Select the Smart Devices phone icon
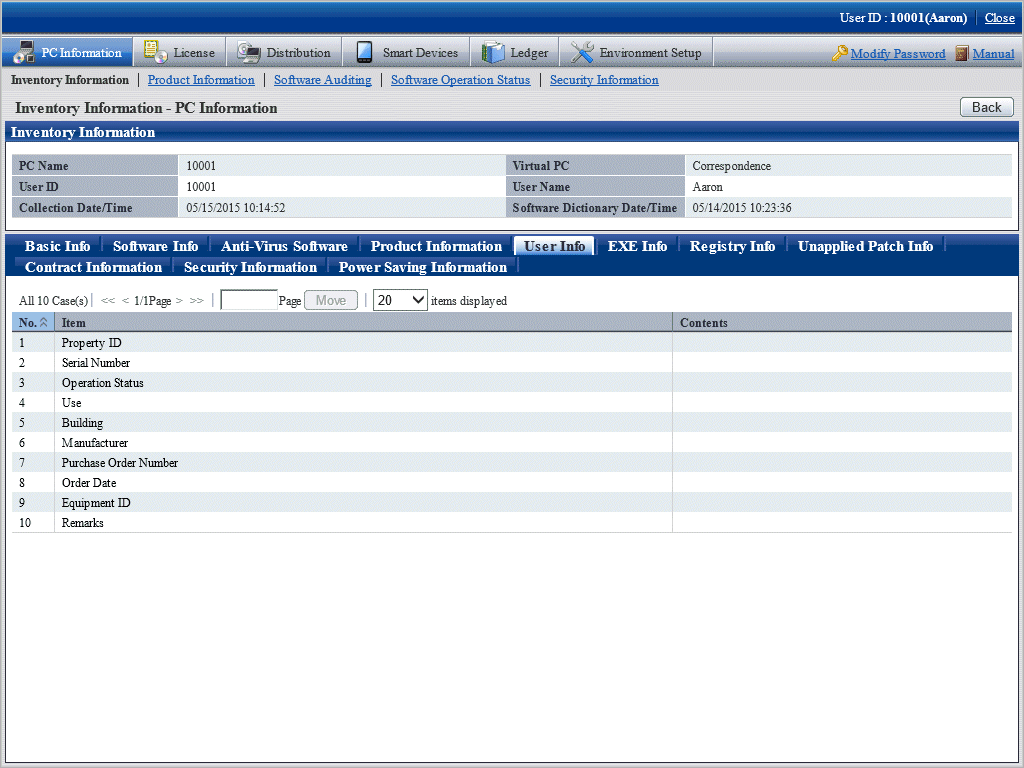The height and width of the screenshot is (768, 1024). tap(364, 52)
